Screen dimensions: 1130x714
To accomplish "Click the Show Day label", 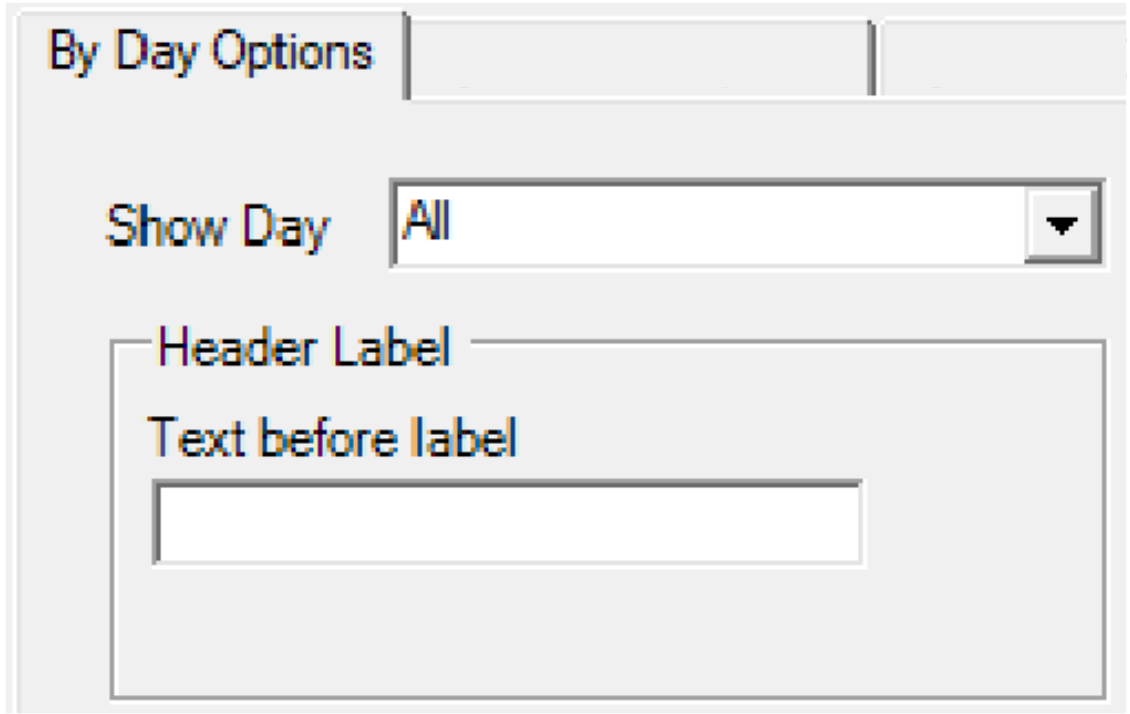I will click(x=217, y=225).
